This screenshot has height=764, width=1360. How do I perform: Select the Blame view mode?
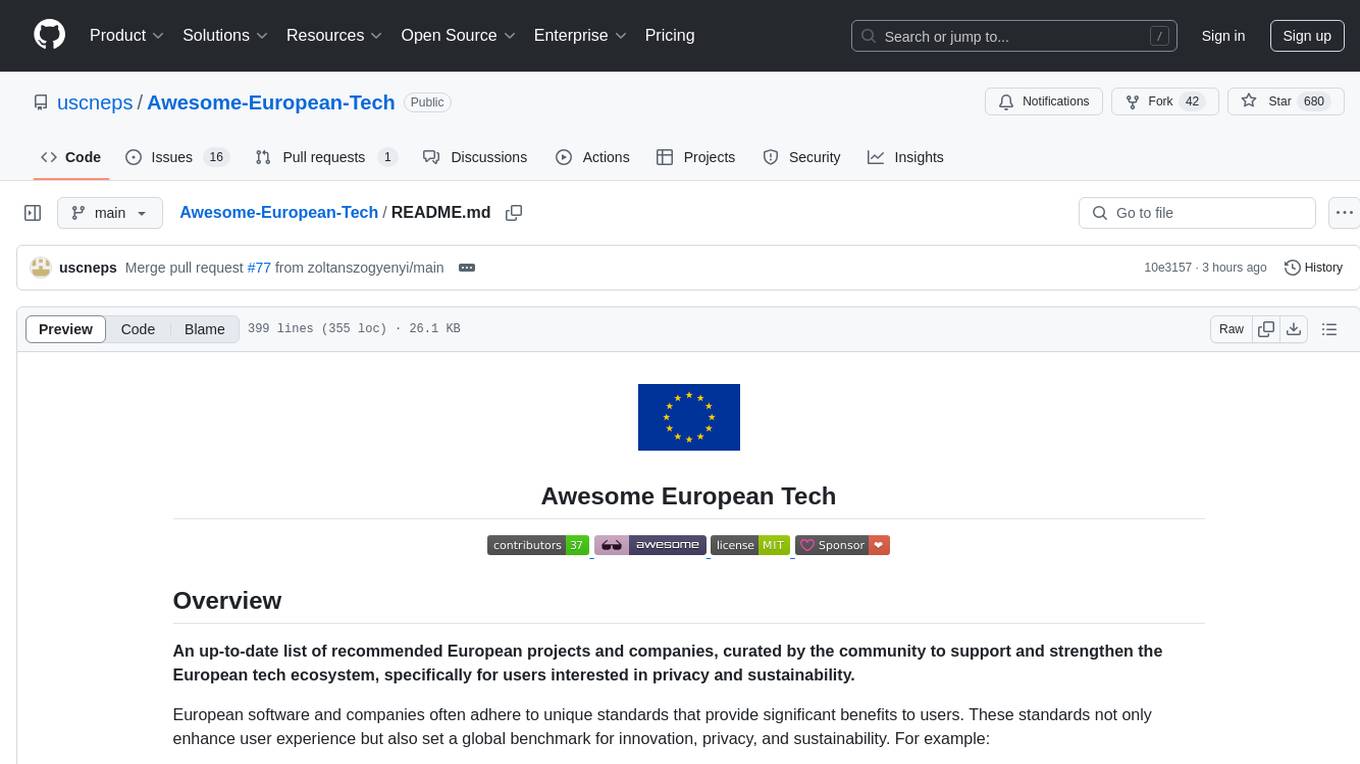click(x=204, y=329)
